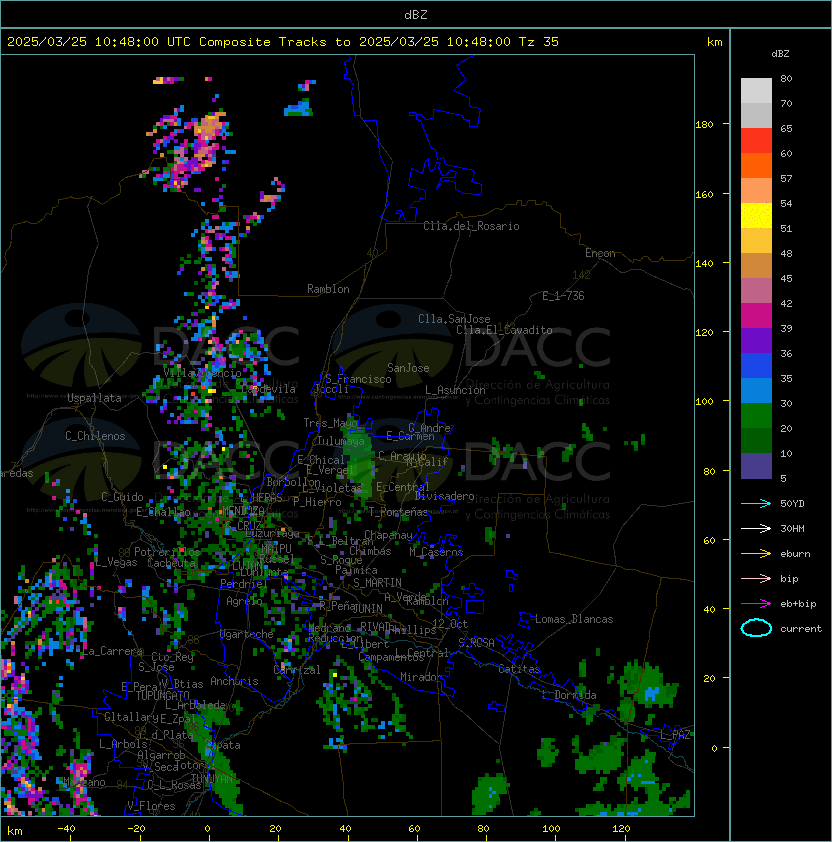Screen dimensions: 832x842
Task: Click the 'L_Dormida' map label
Action: coord(569,695)
